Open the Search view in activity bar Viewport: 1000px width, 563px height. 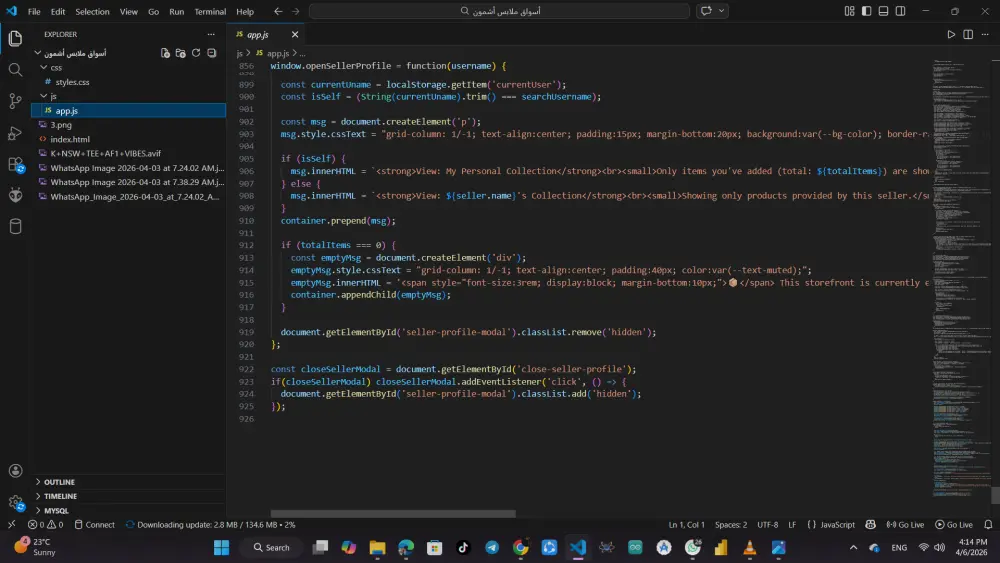[x=15, y=69]
